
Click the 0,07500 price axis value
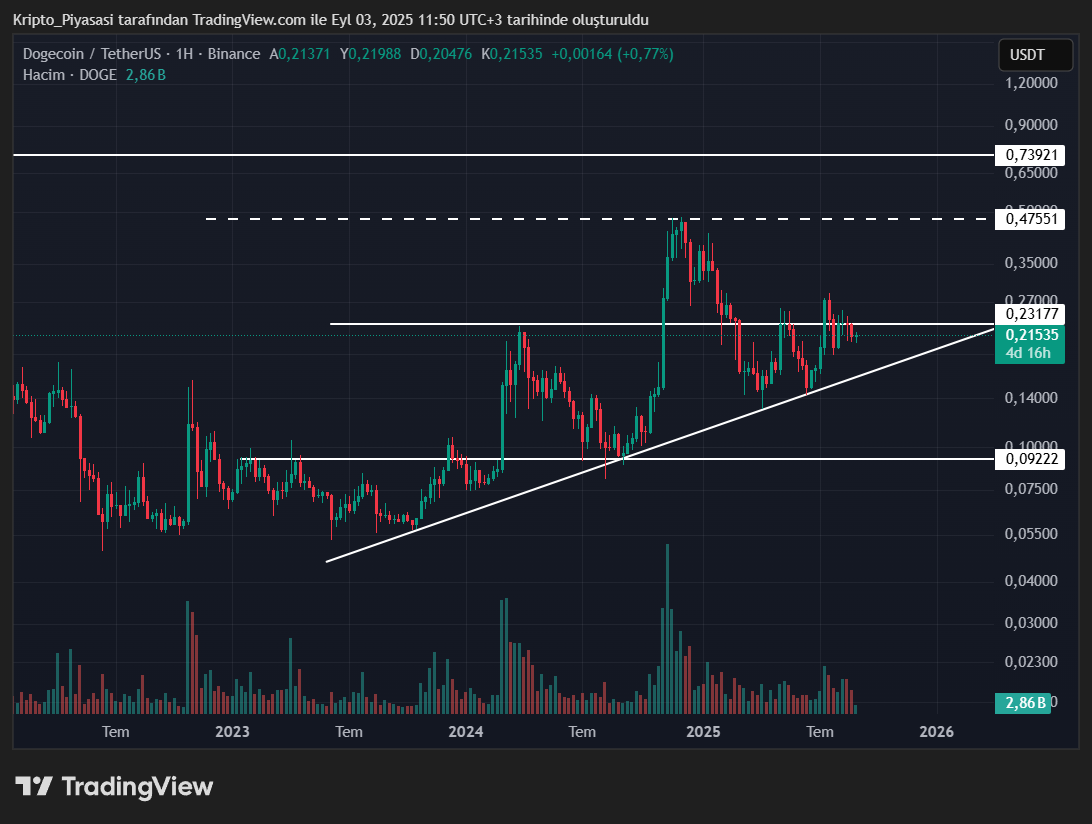pos(1031,489)
